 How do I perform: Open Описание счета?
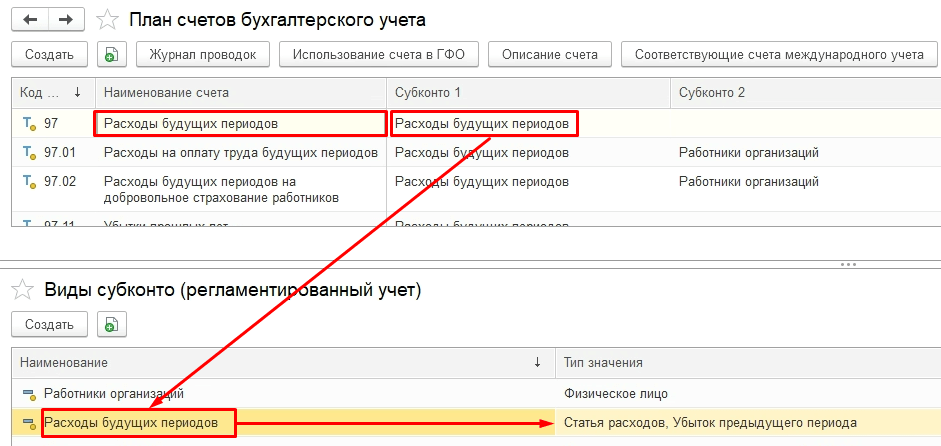550,55
